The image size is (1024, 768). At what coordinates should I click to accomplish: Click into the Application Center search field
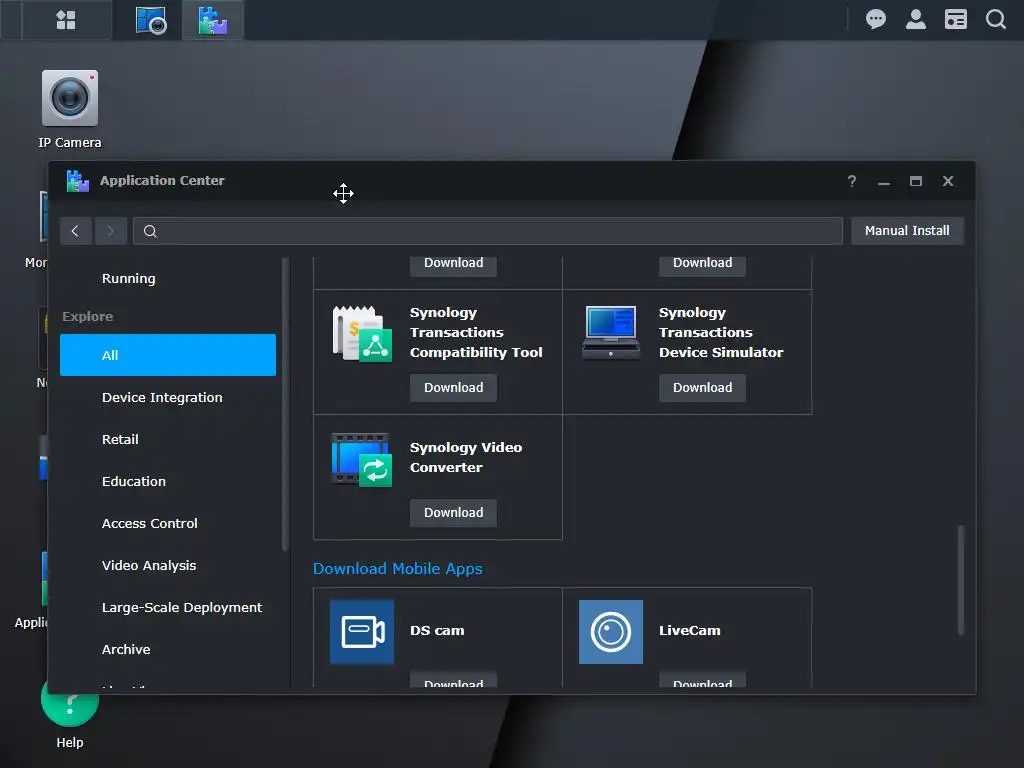click(488, 231)
